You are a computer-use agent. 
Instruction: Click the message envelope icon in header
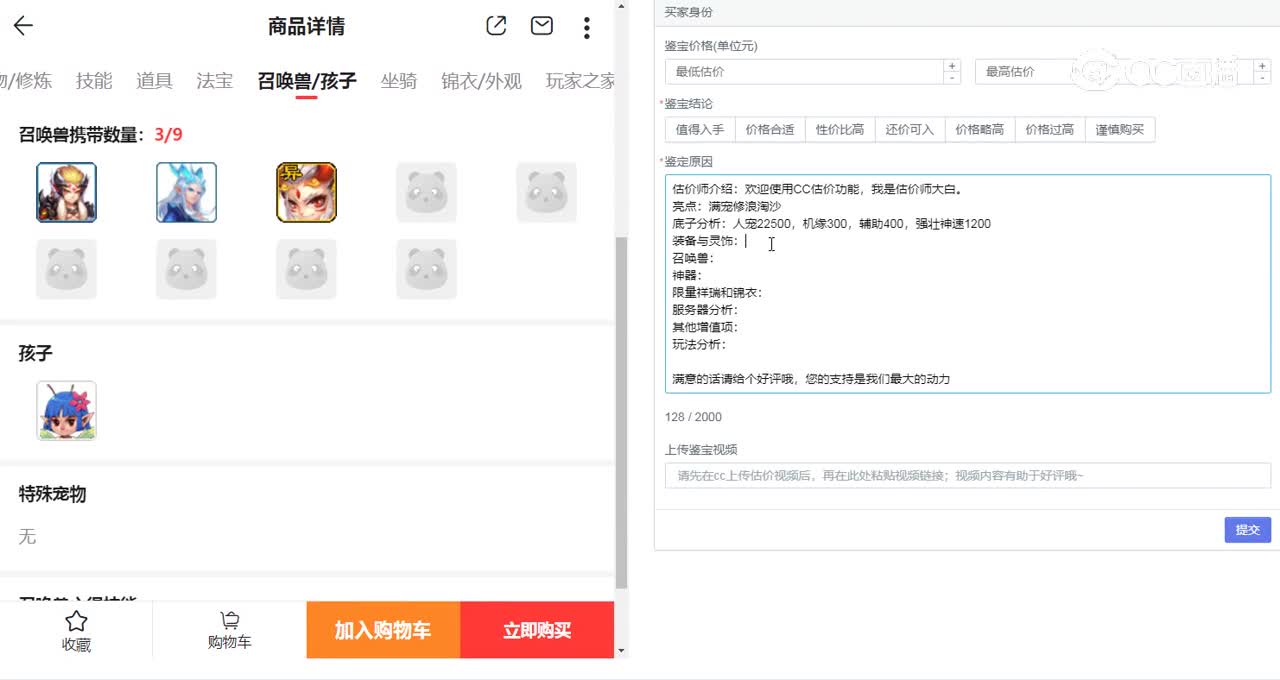(x=541, y=26)
